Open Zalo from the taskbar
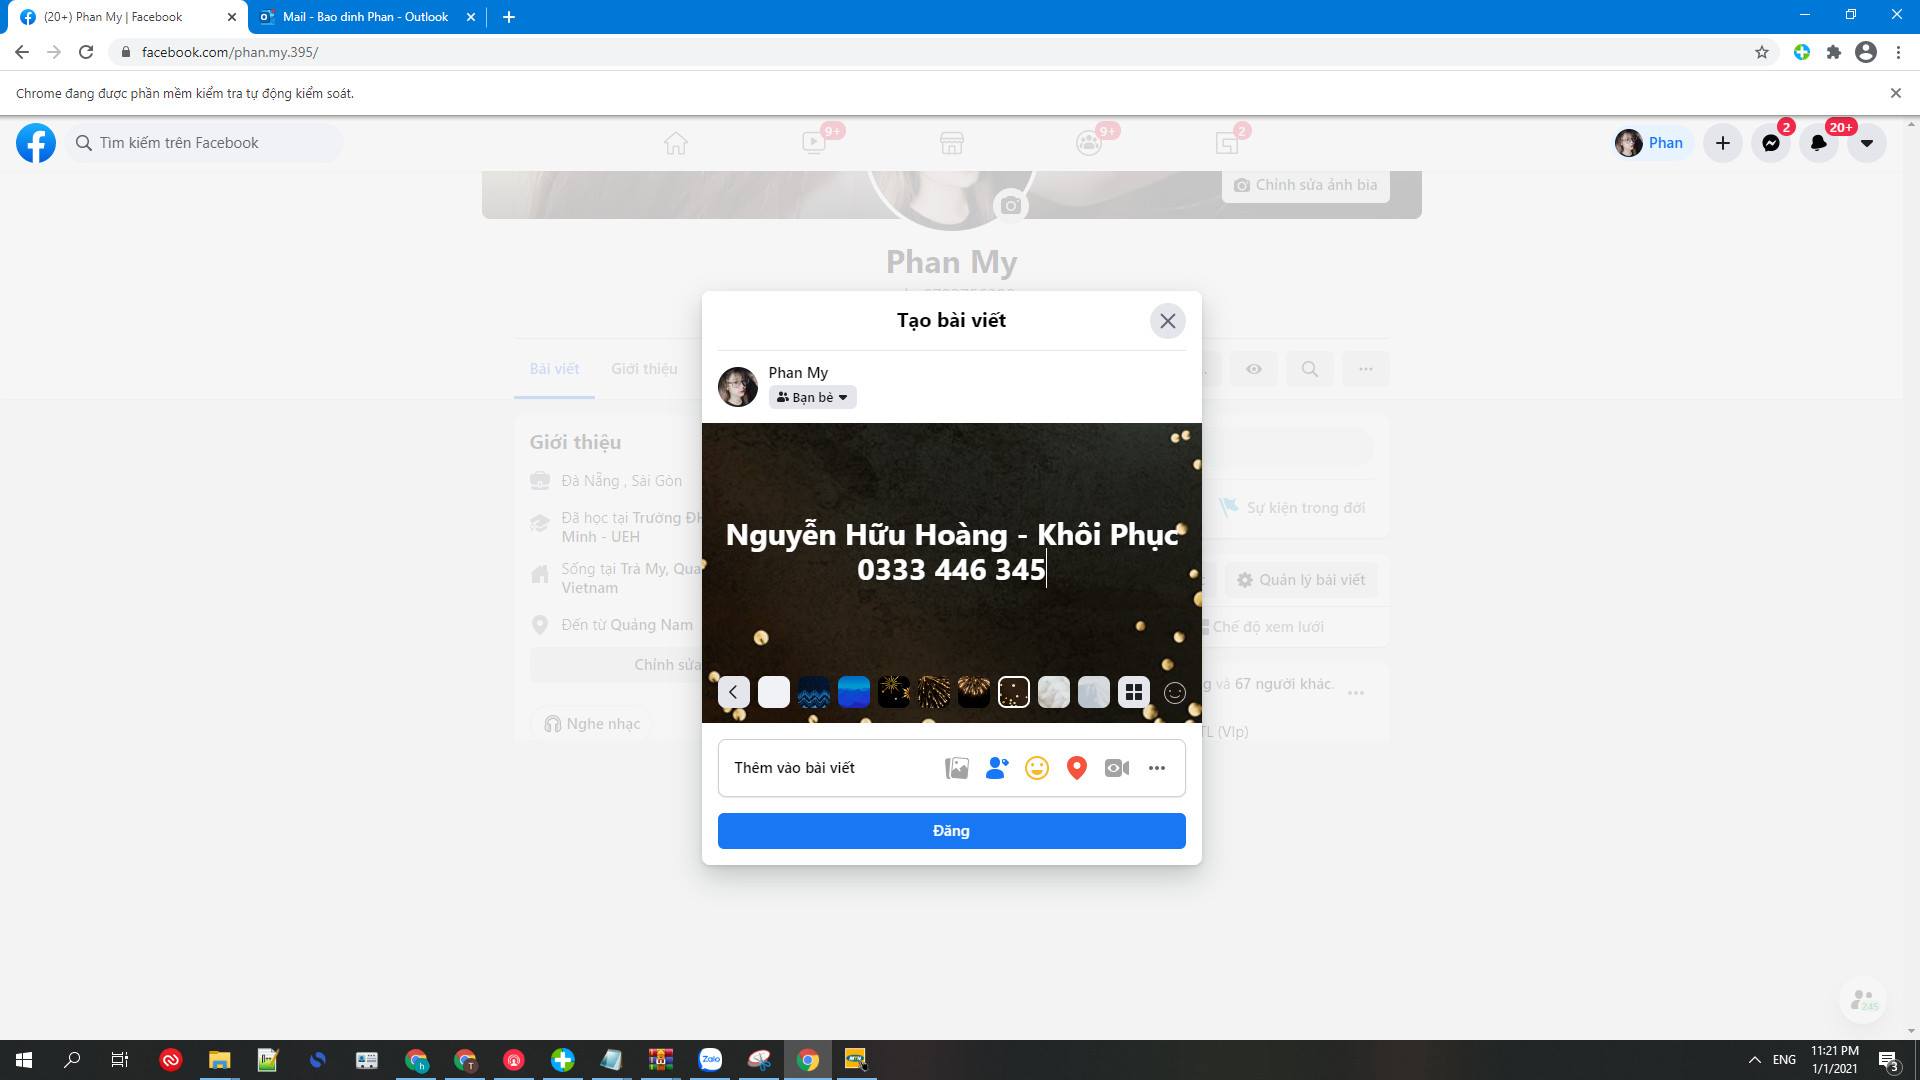The image size is (1920, 1080). pyautogui.click(x=710, y=1060)
